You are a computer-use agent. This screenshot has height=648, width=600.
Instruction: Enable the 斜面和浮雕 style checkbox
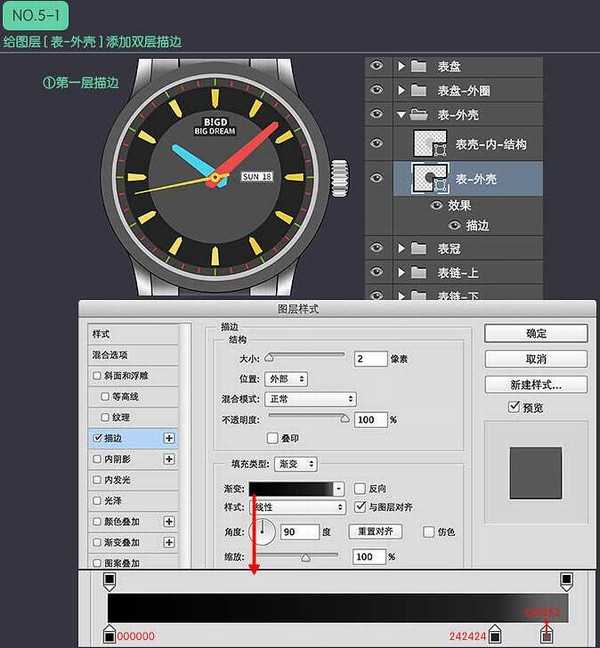(96, 376)
